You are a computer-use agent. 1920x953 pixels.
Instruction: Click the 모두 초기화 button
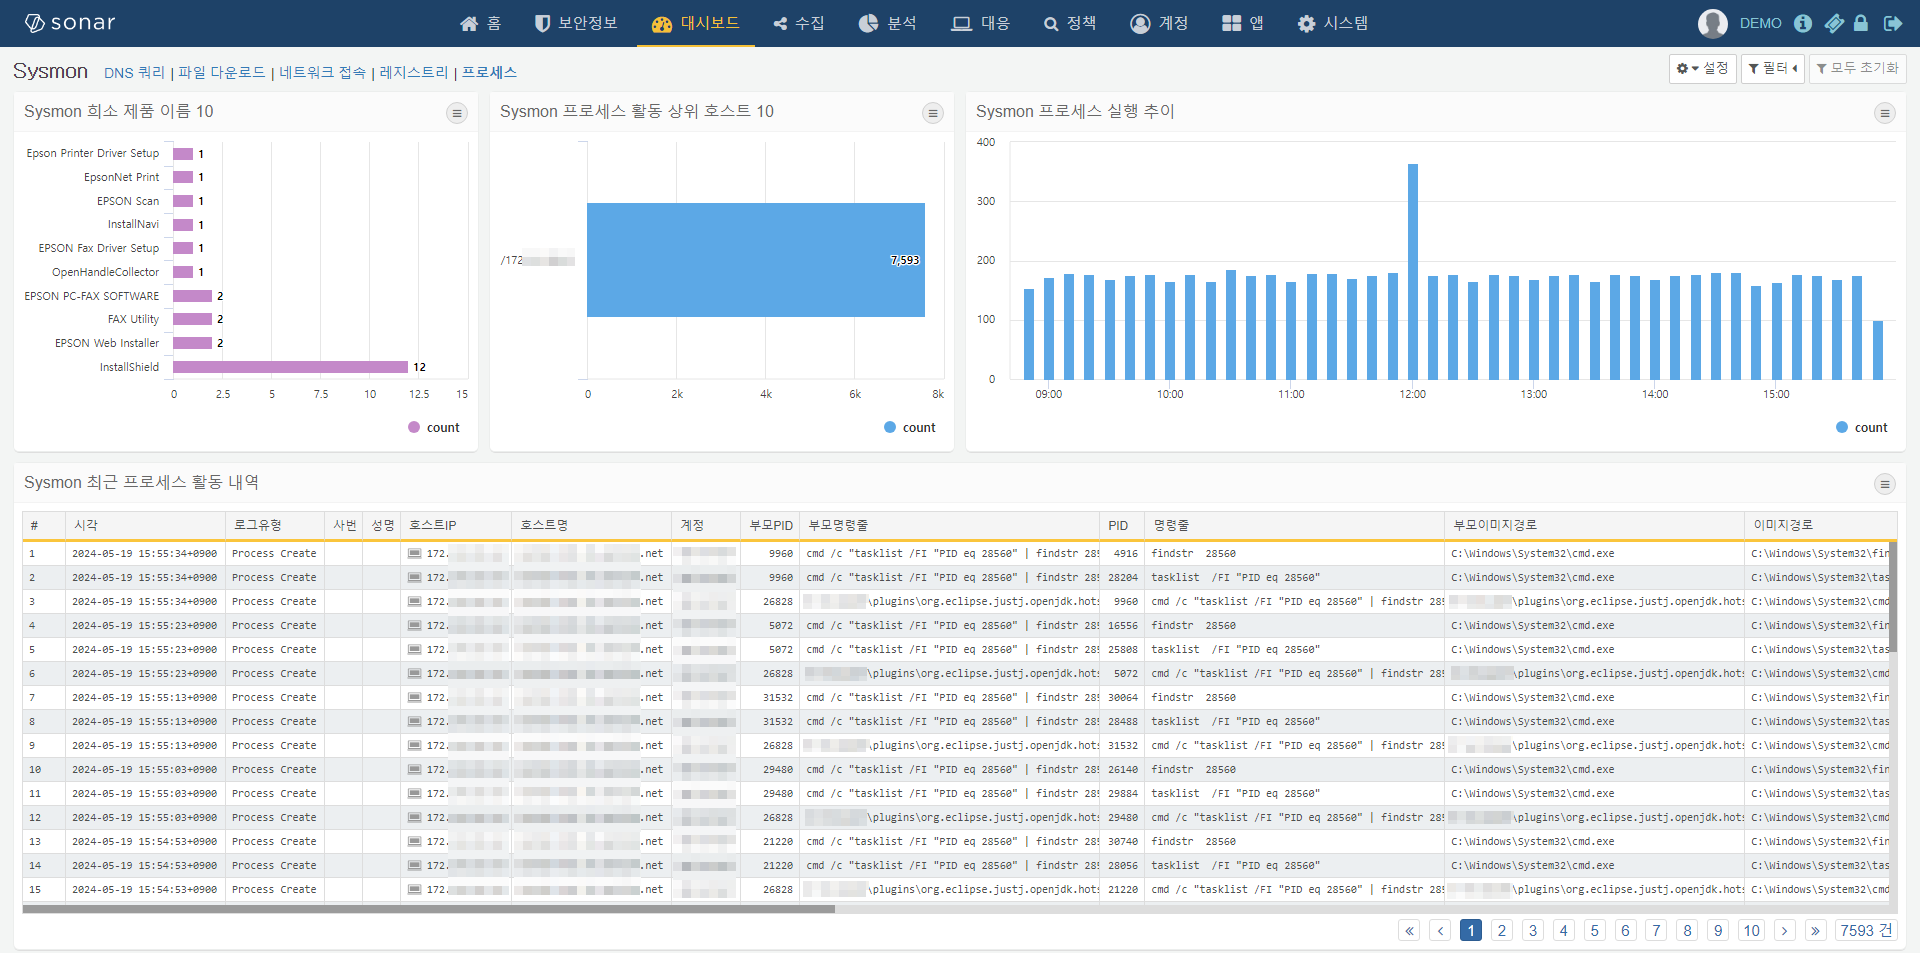click(x=1857, y=68)
